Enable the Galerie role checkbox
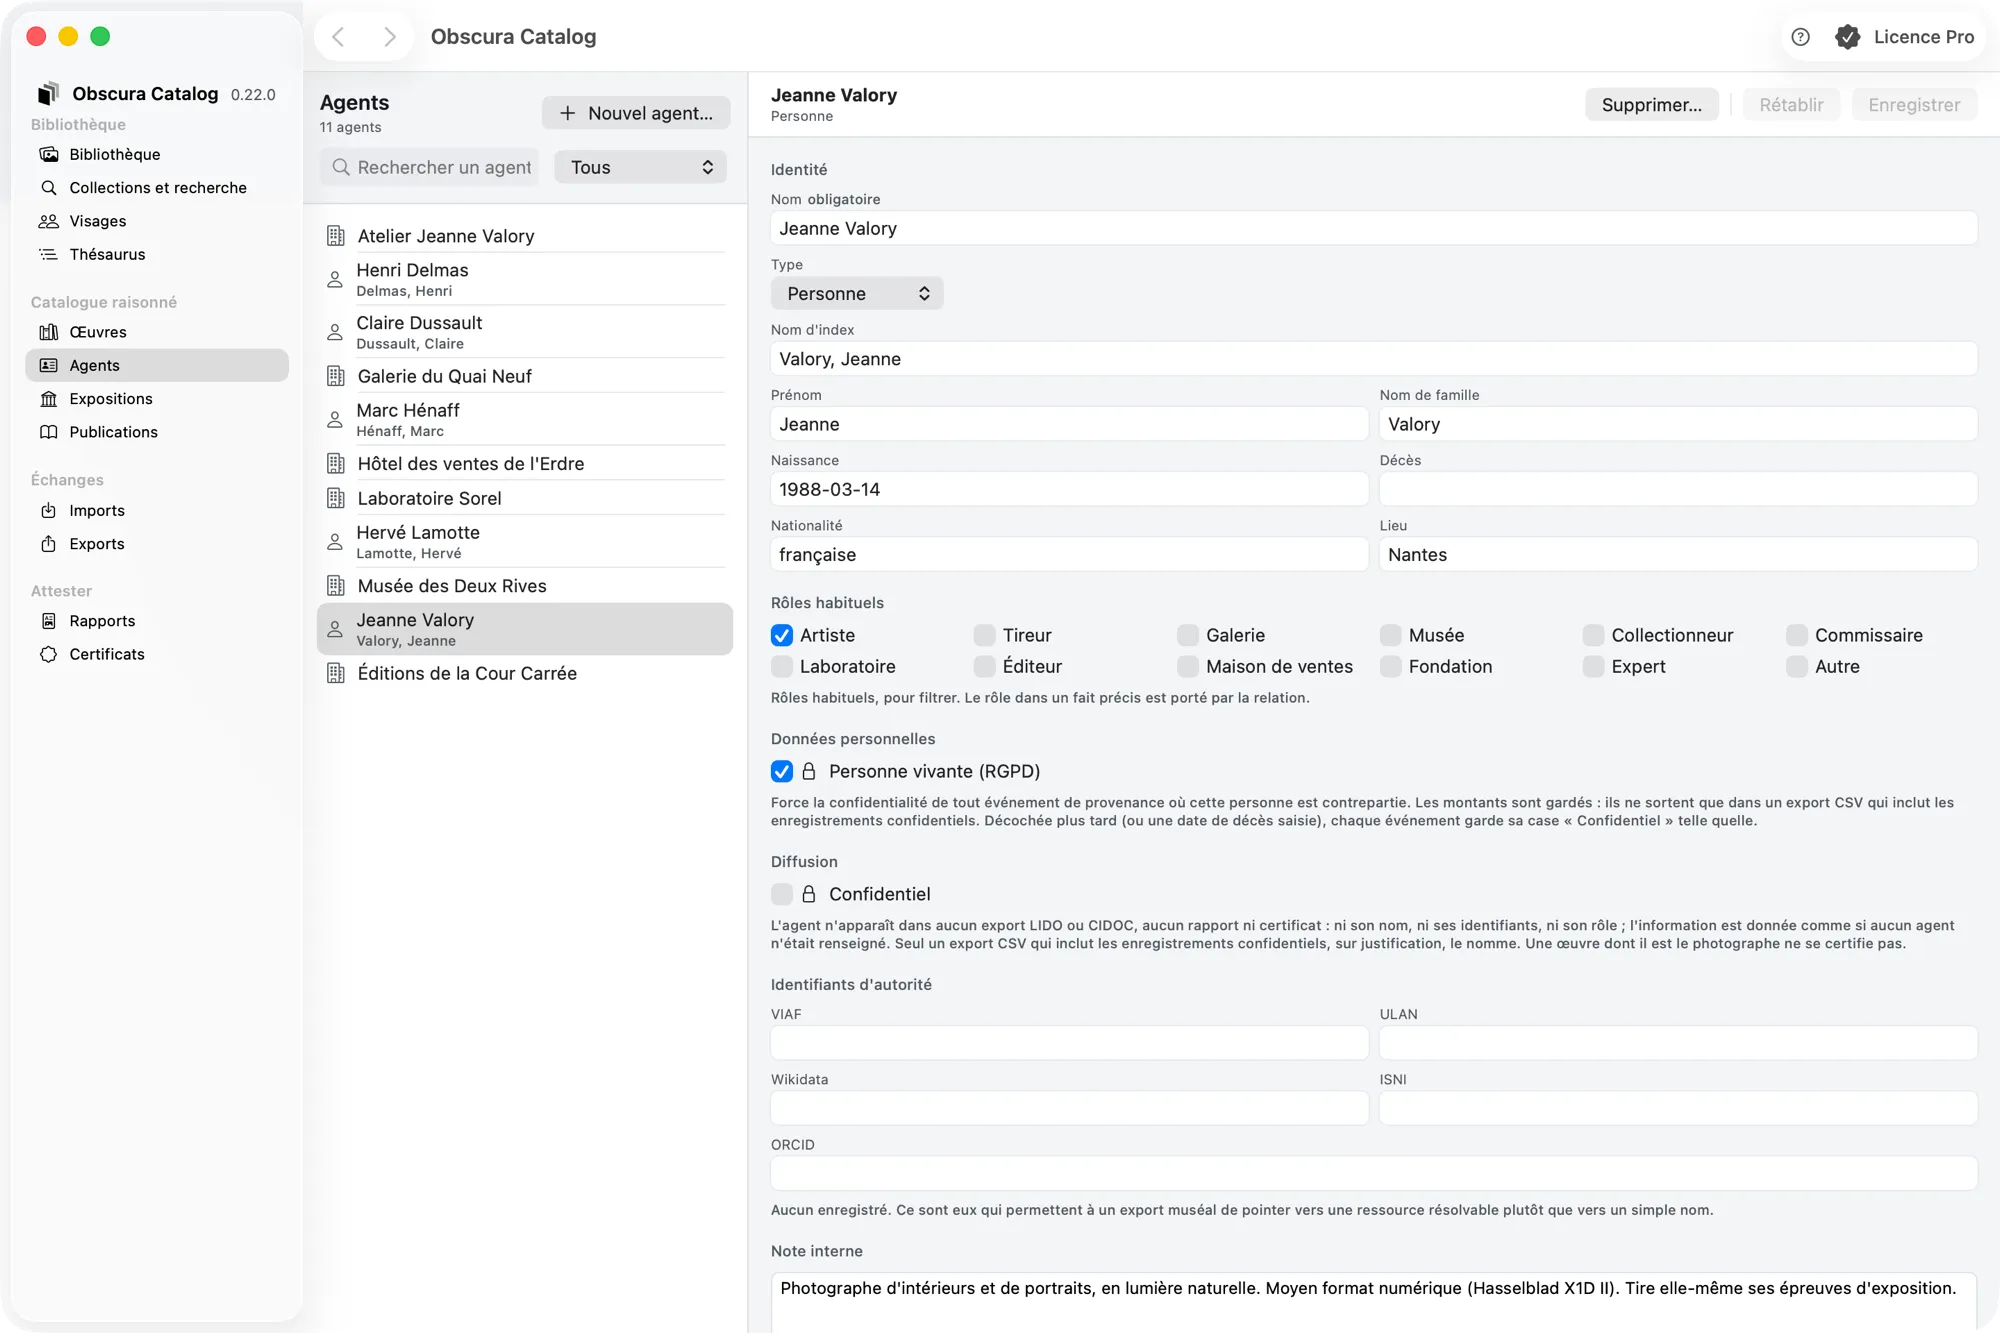2000x1333 pixels. point(1188,635)
